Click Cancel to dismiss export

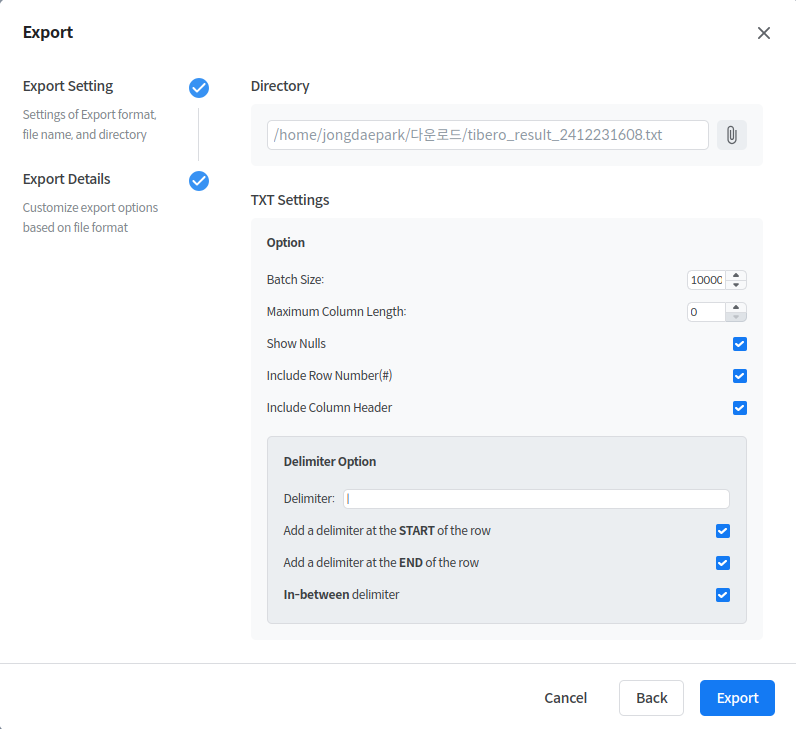(x=565, y=698)
